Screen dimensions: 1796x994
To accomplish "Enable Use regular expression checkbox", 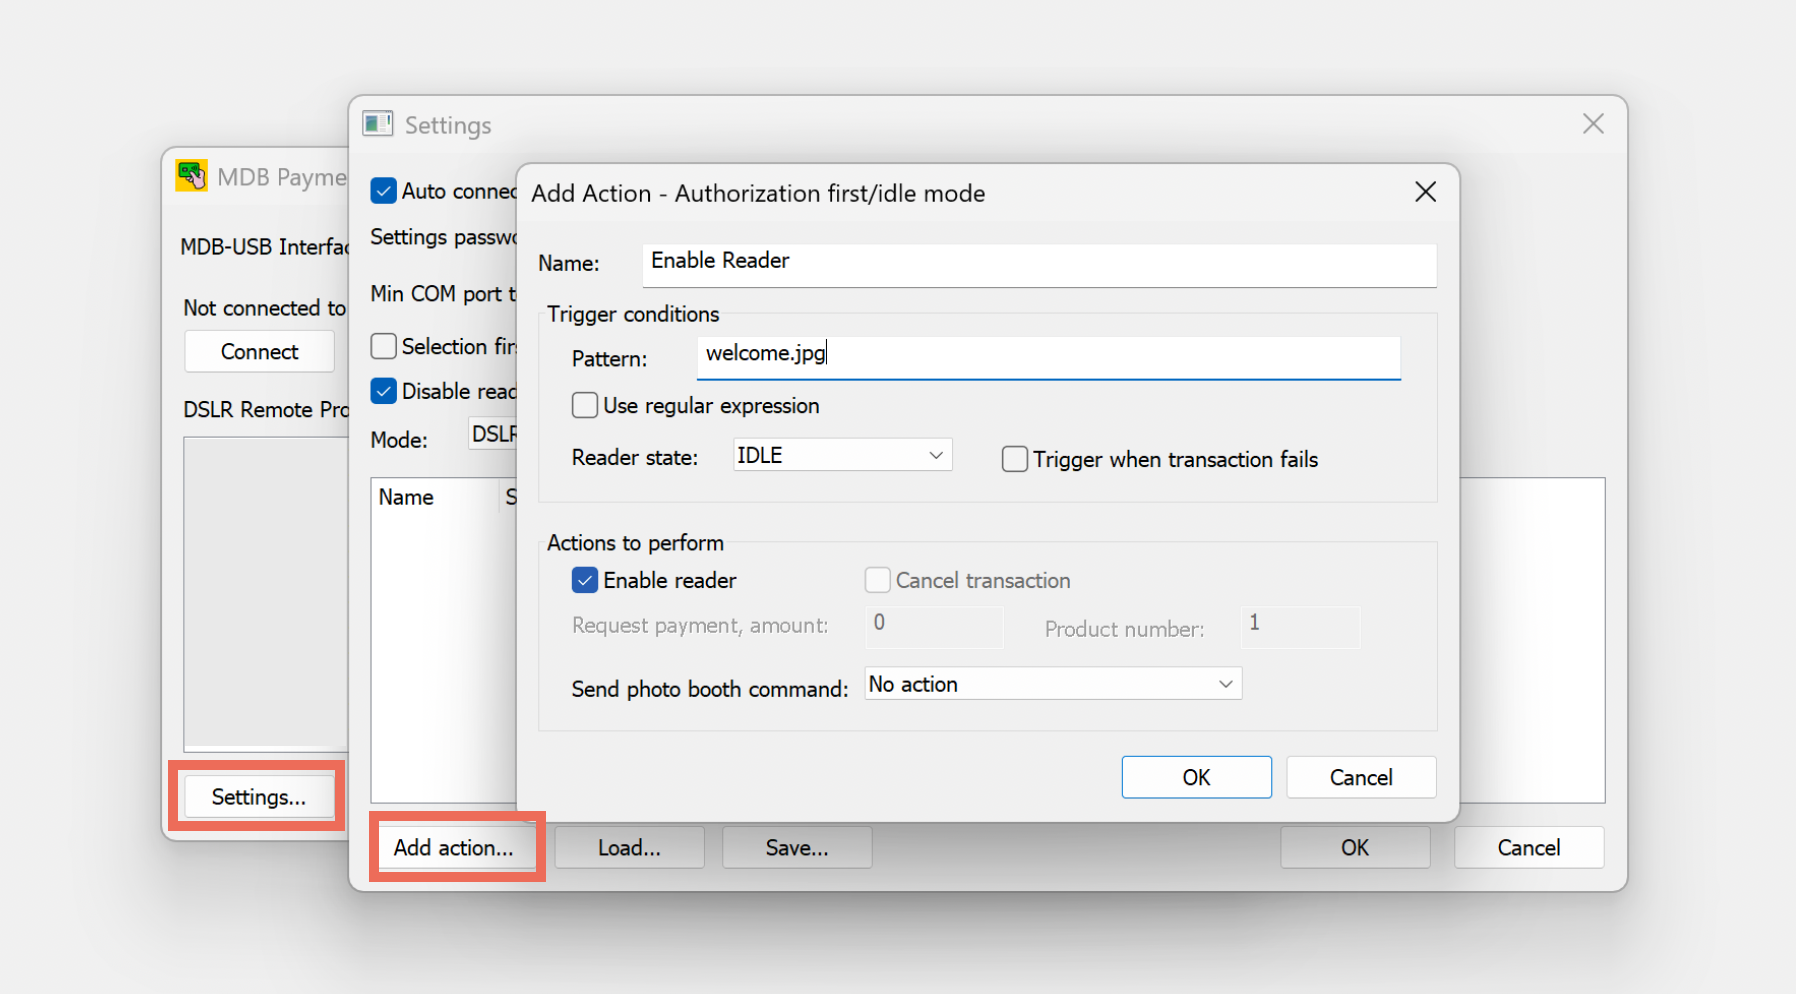I will [x=585, y=406].
